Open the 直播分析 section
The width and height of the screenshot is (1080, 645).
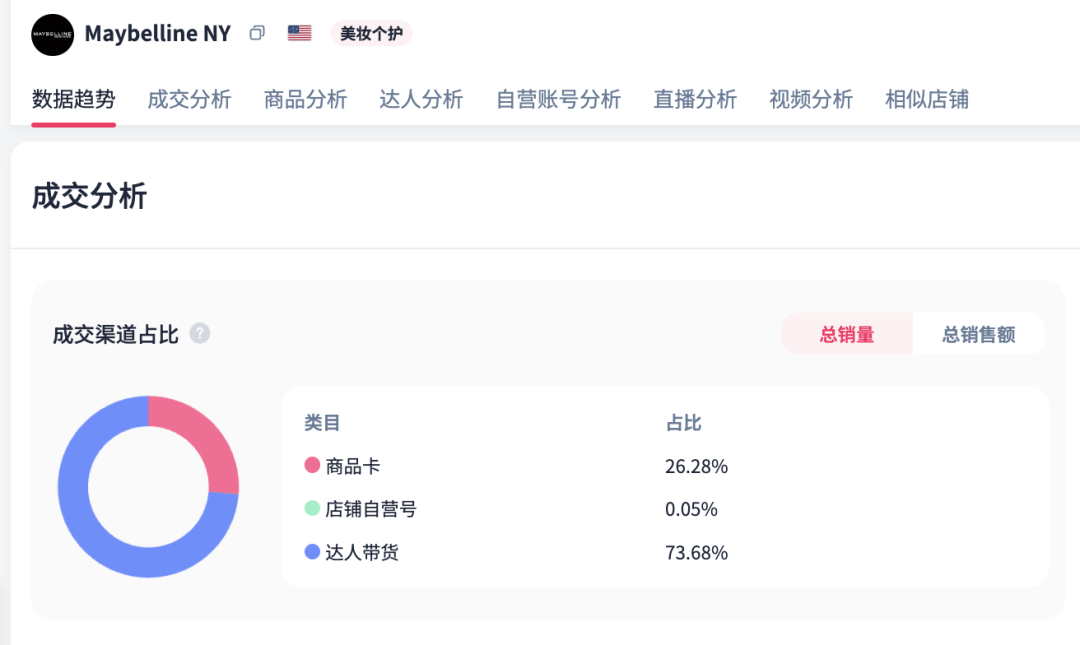[695, 99]
